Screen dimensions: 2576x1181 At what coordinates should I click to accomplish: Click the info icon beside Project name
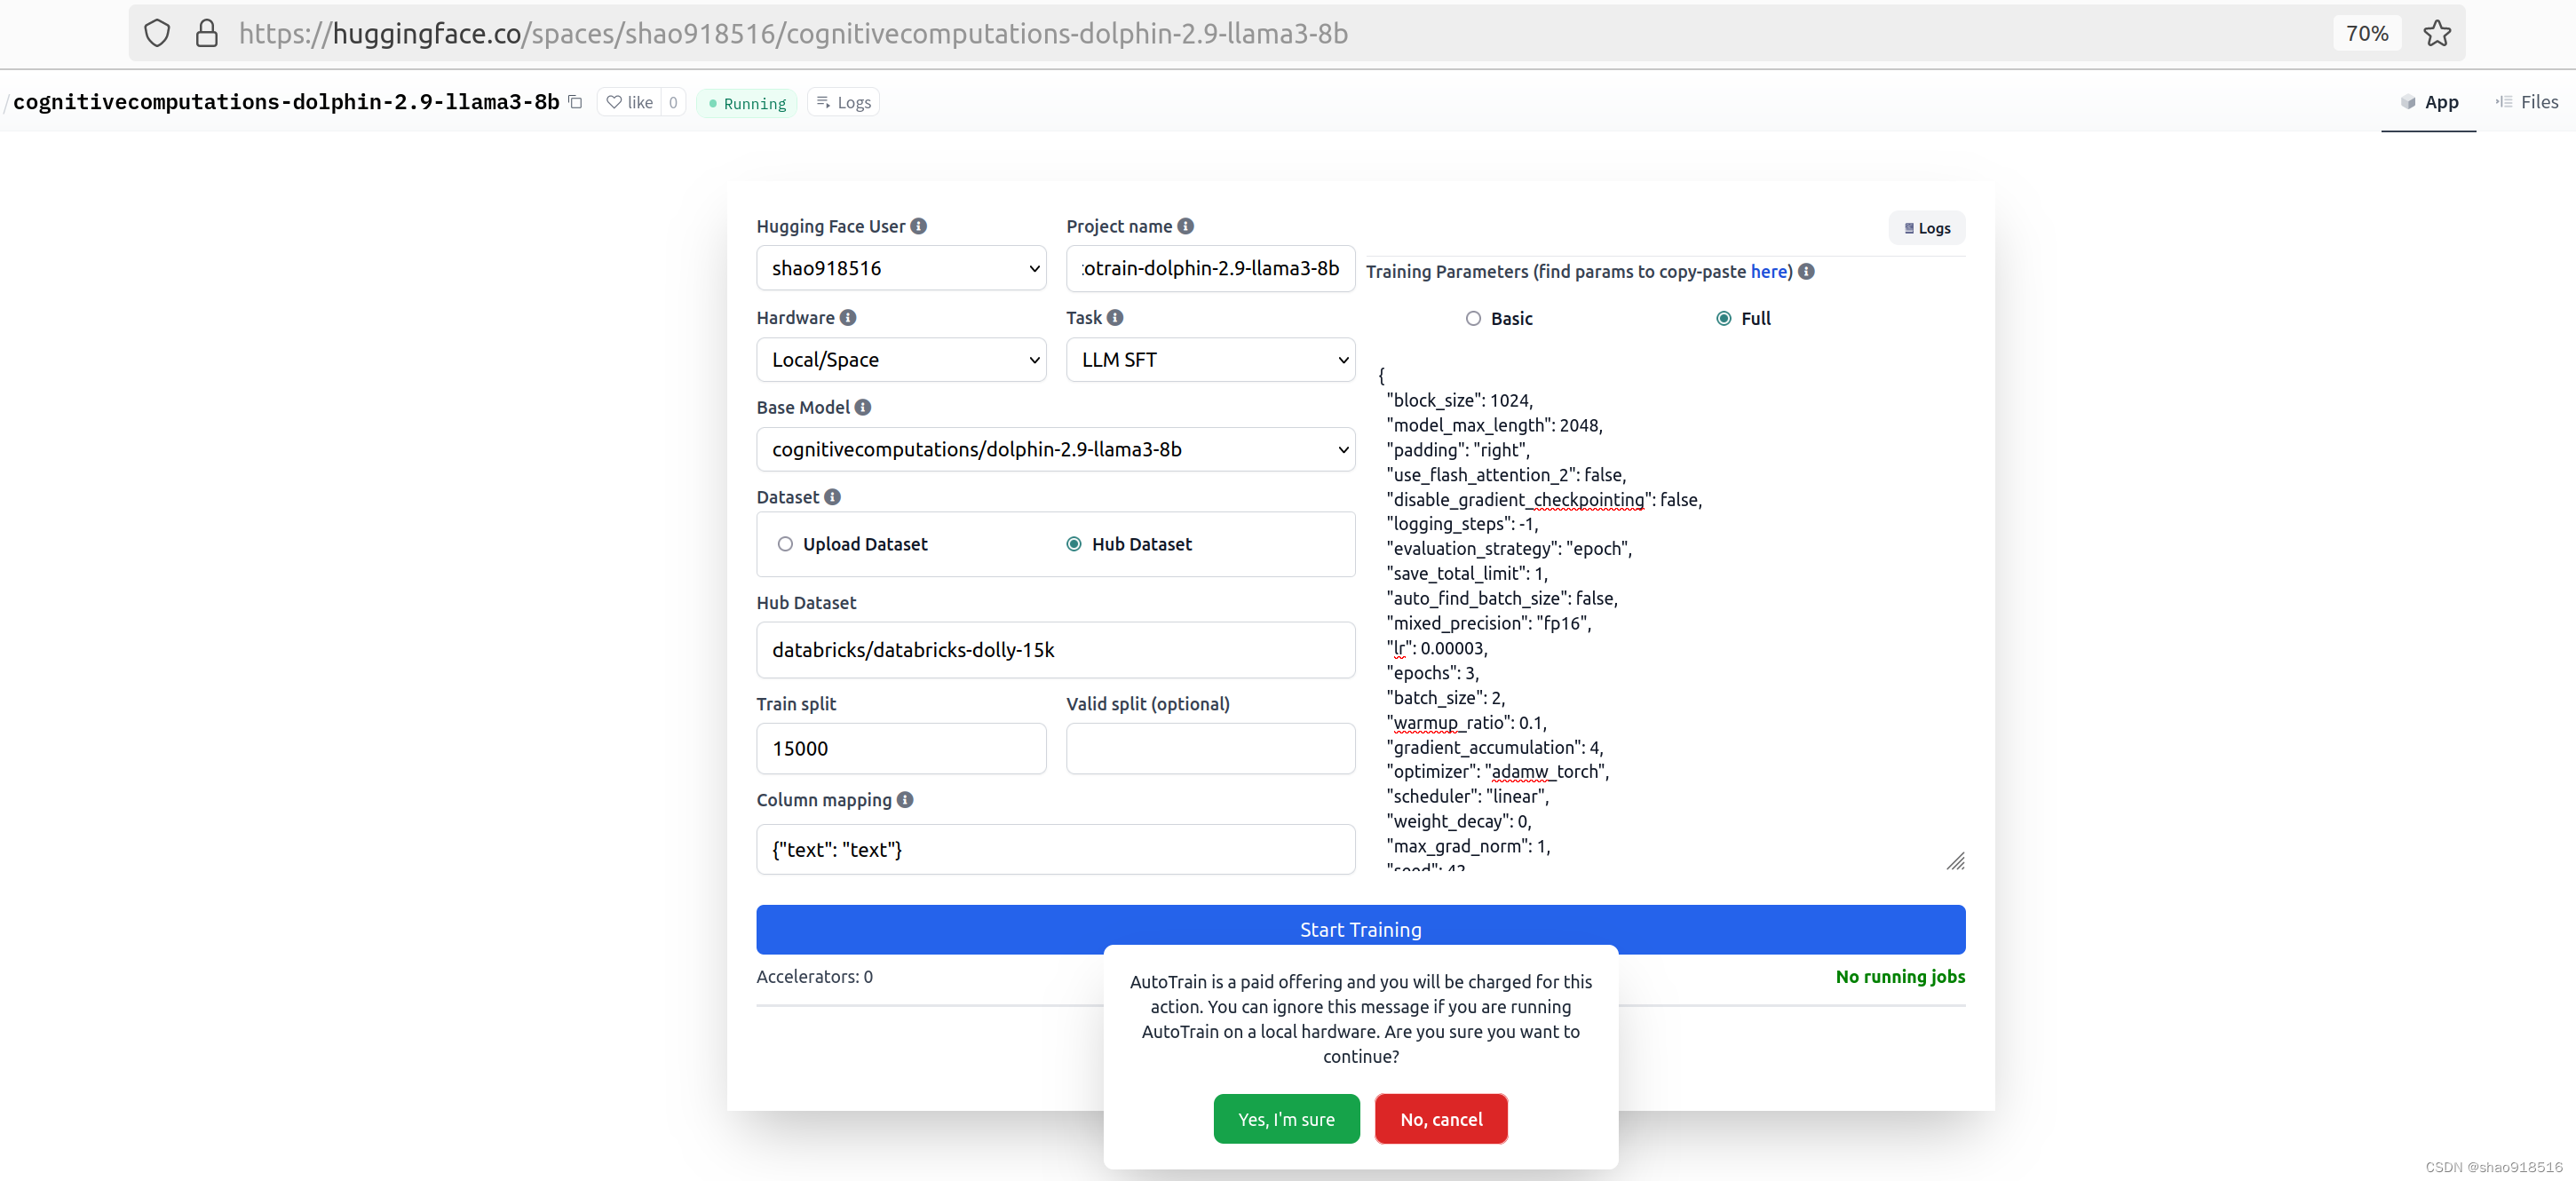tap(1185, 226)
